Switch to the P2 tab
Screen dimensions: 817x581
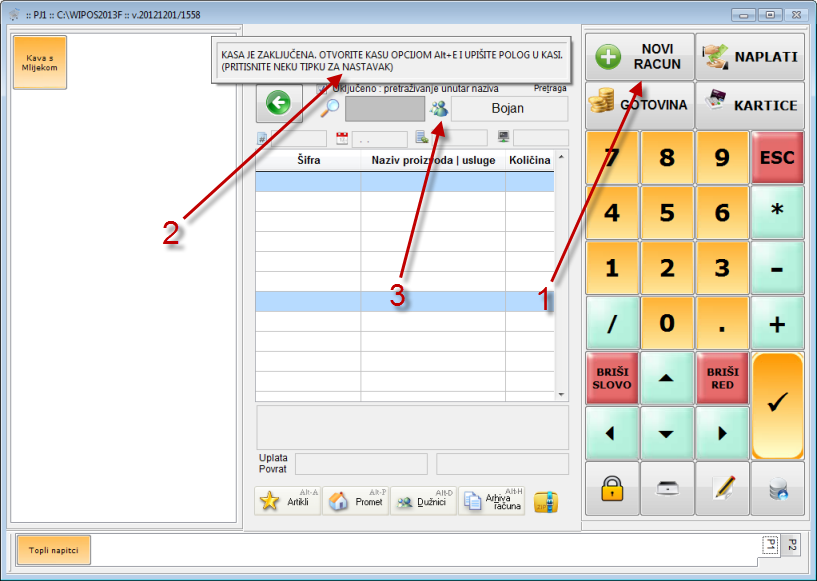791,544
